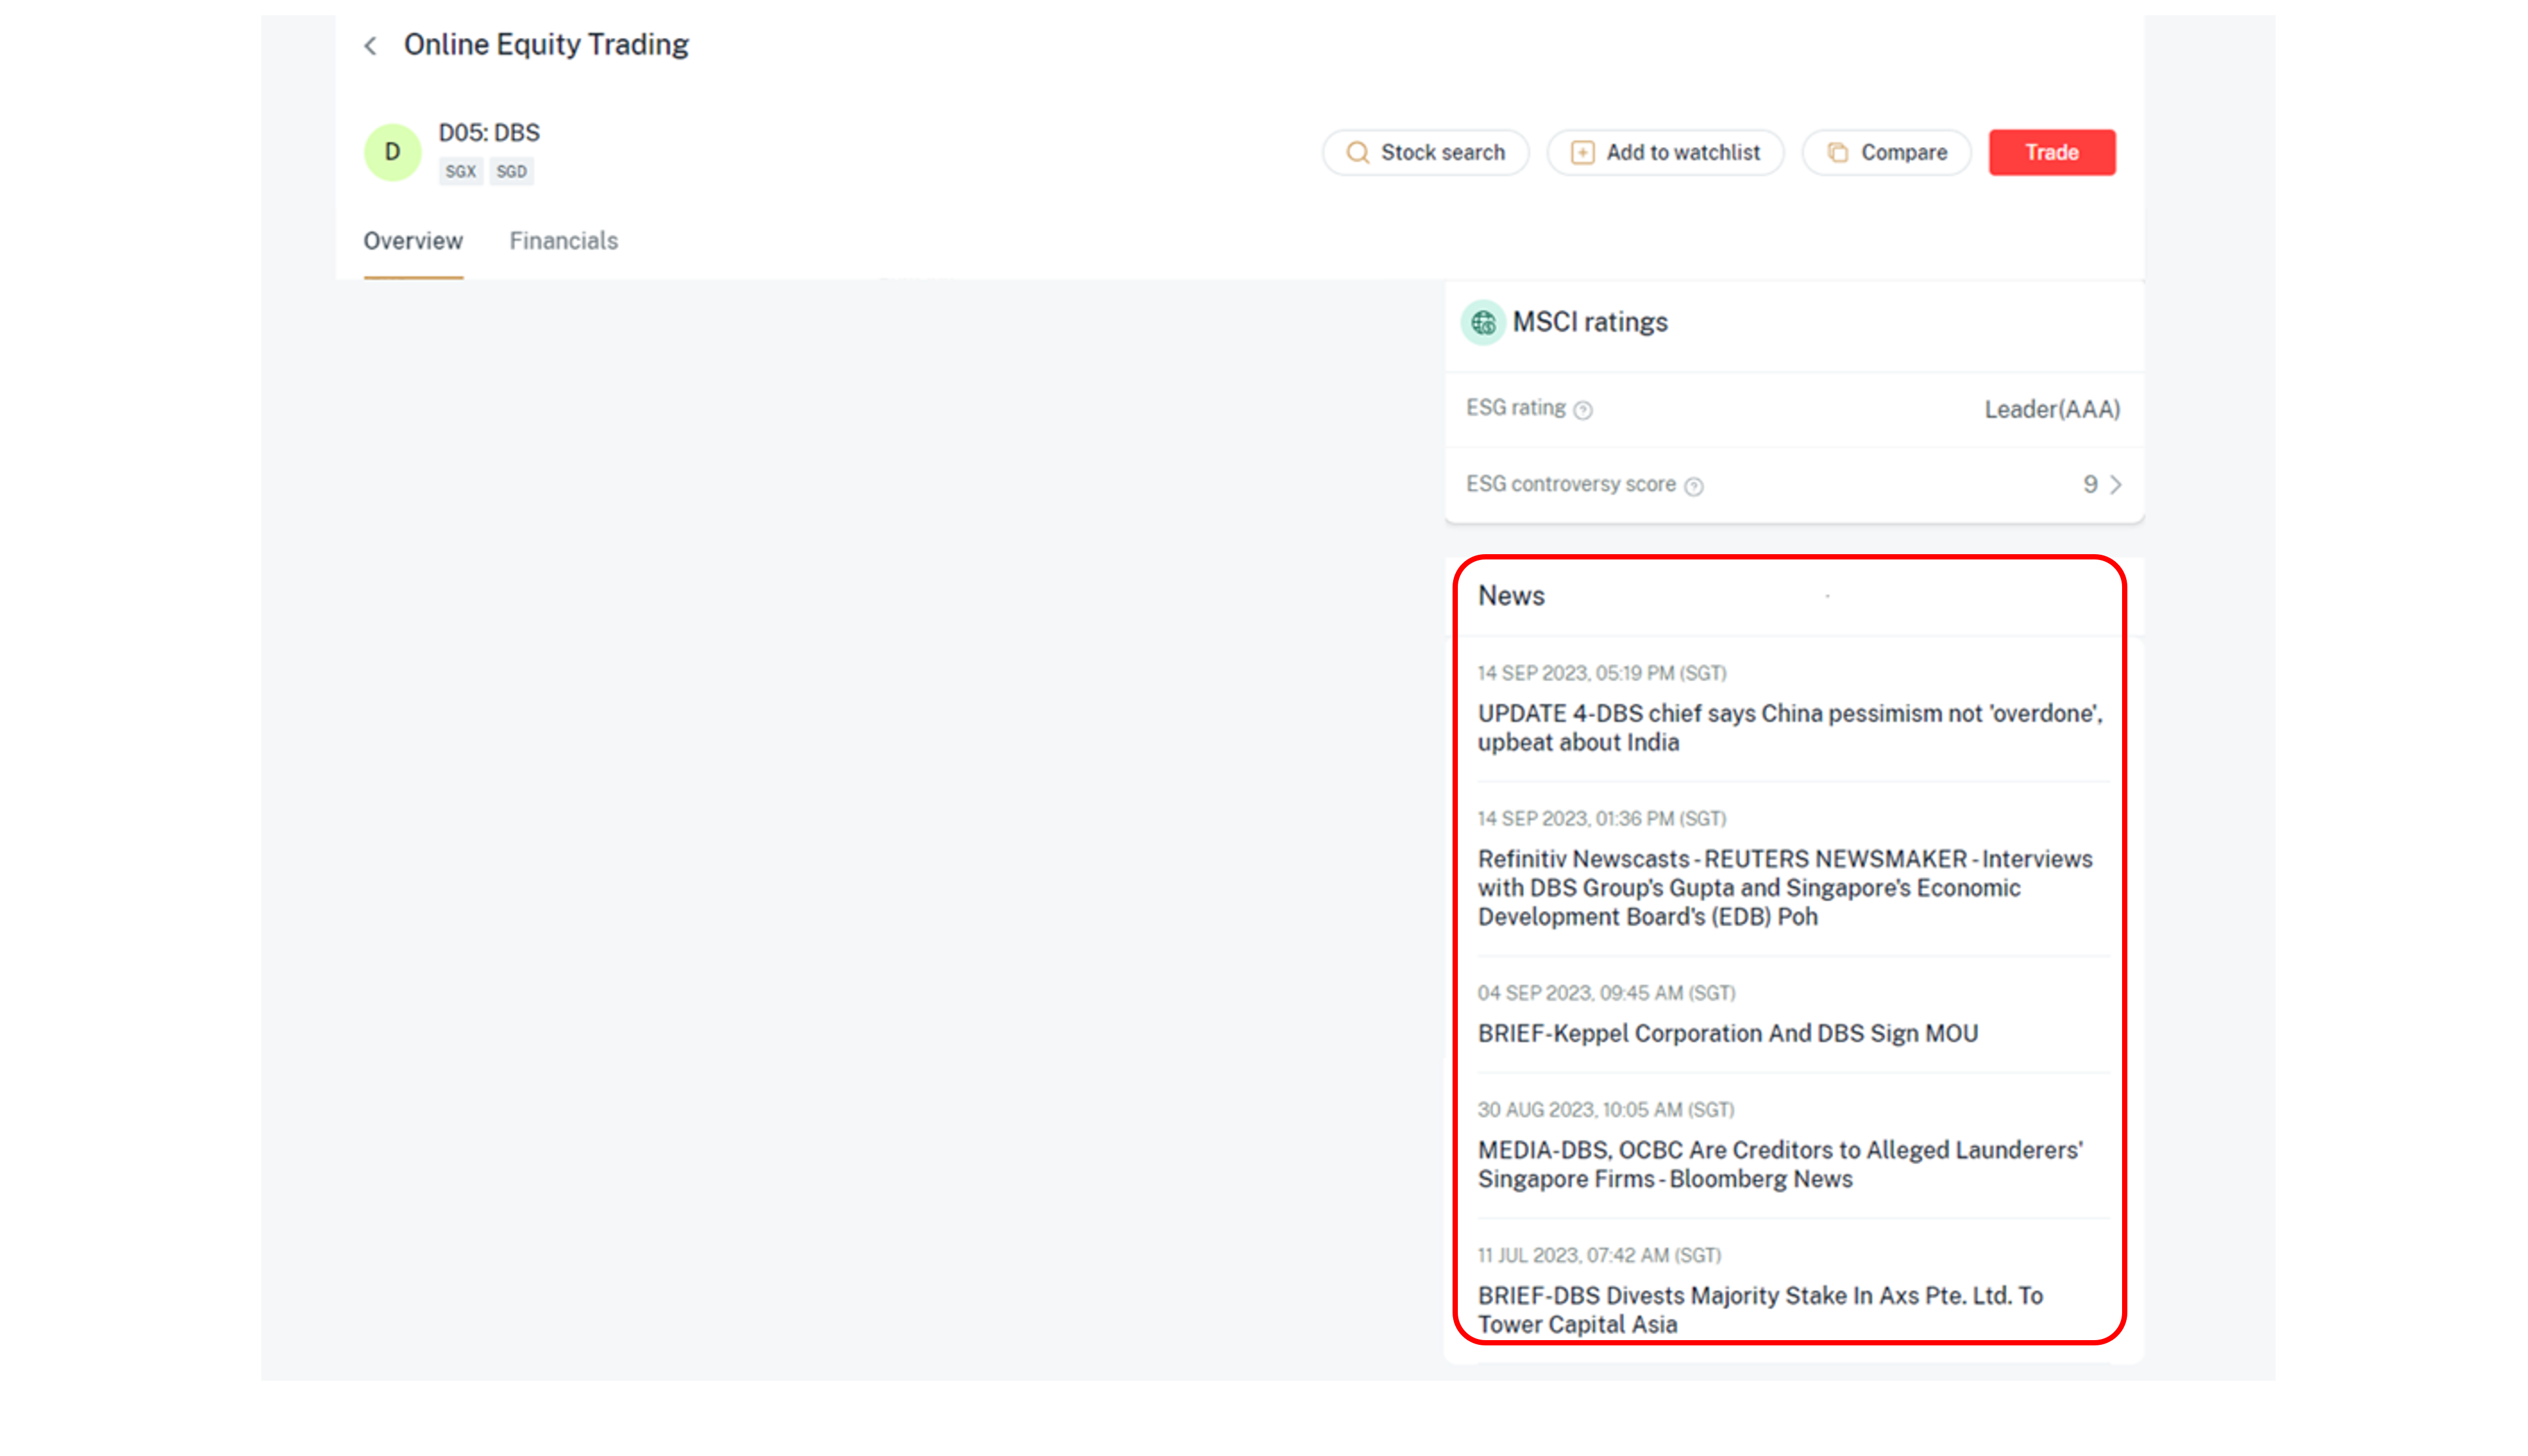Click the SGD currency tag
The height and width of the screenshot is (1456, 2528).
click(x=511, y=172)
